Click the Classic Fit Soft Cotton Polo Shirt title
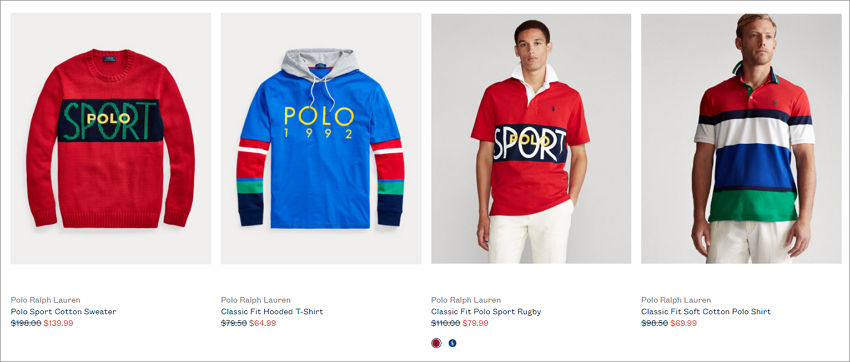Image resolution: width=850 pixels, height=362 pixels. [x=706, y=312]
